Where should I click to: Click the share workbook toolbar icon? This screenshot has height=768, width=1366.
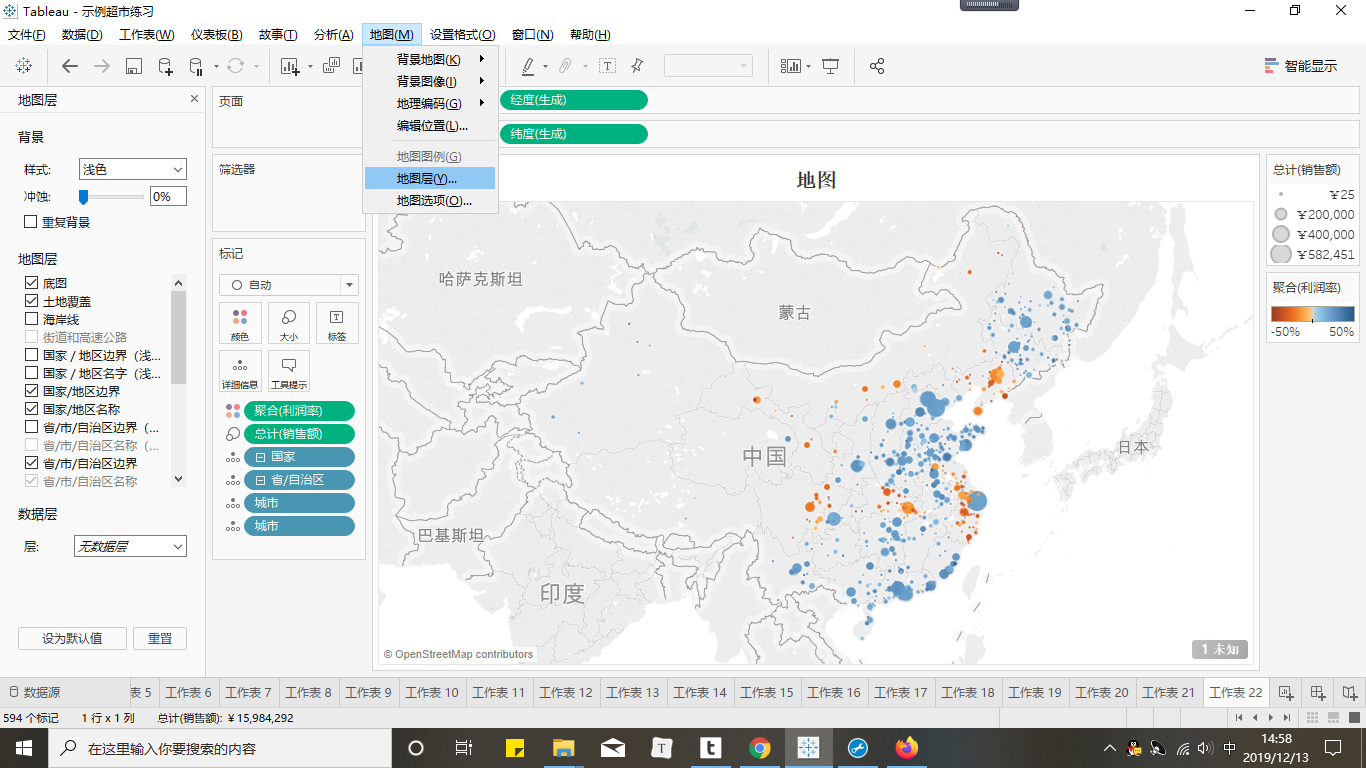point(877,66)
